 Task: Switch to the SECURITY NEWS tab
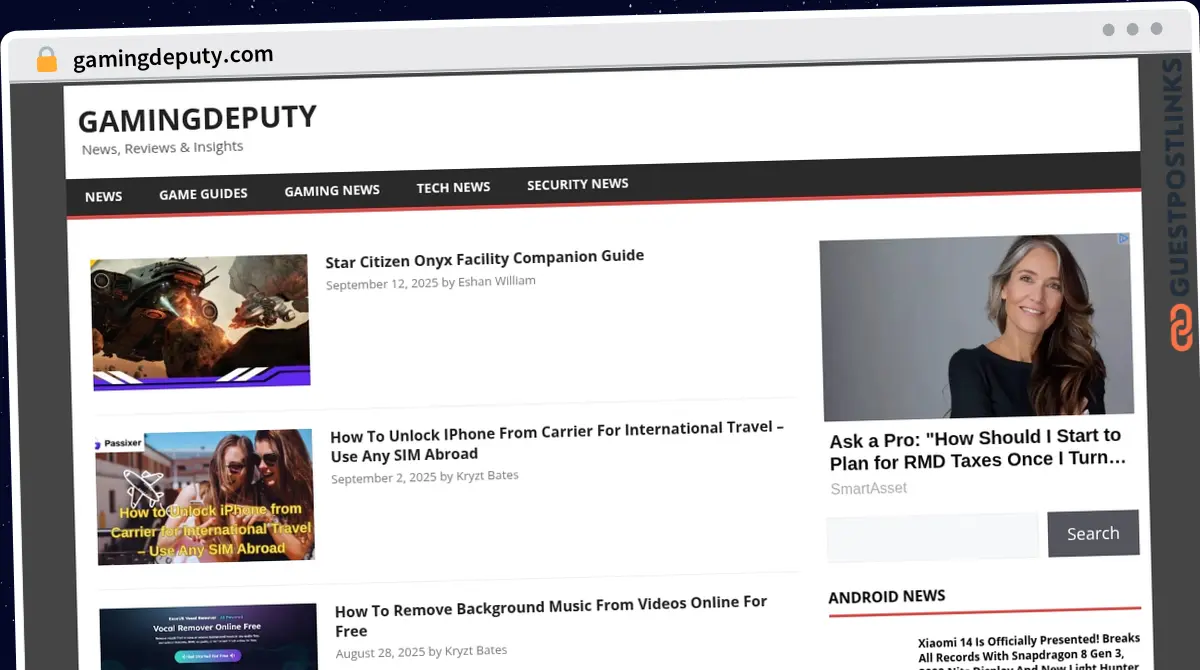(577, 184)
